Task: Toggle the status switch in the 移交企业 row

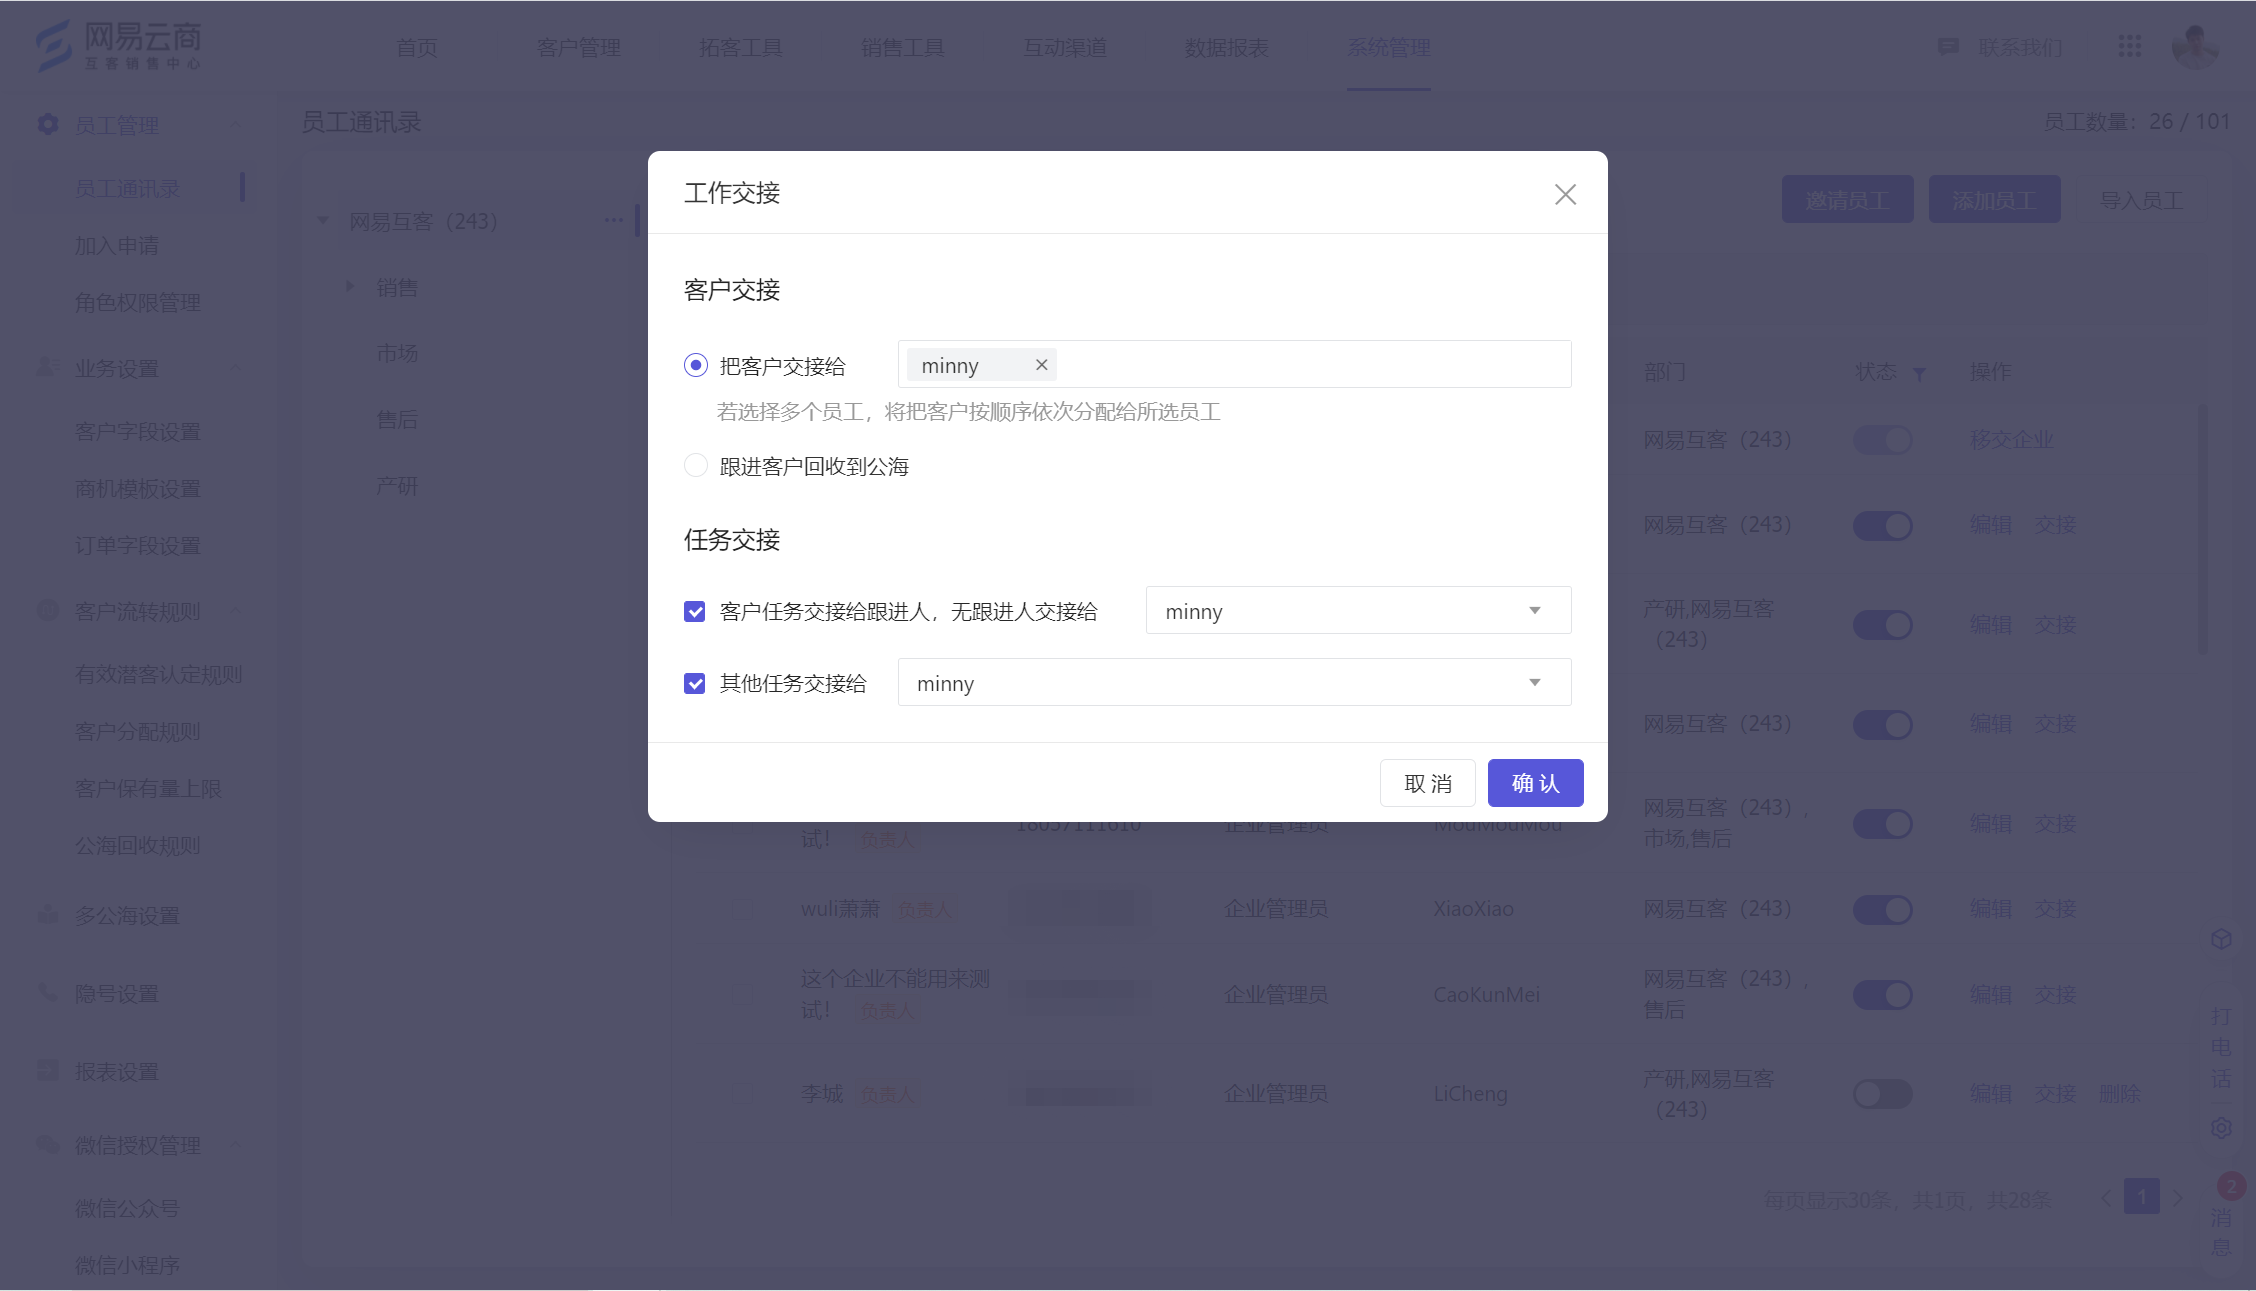Action: [1882, 439]
